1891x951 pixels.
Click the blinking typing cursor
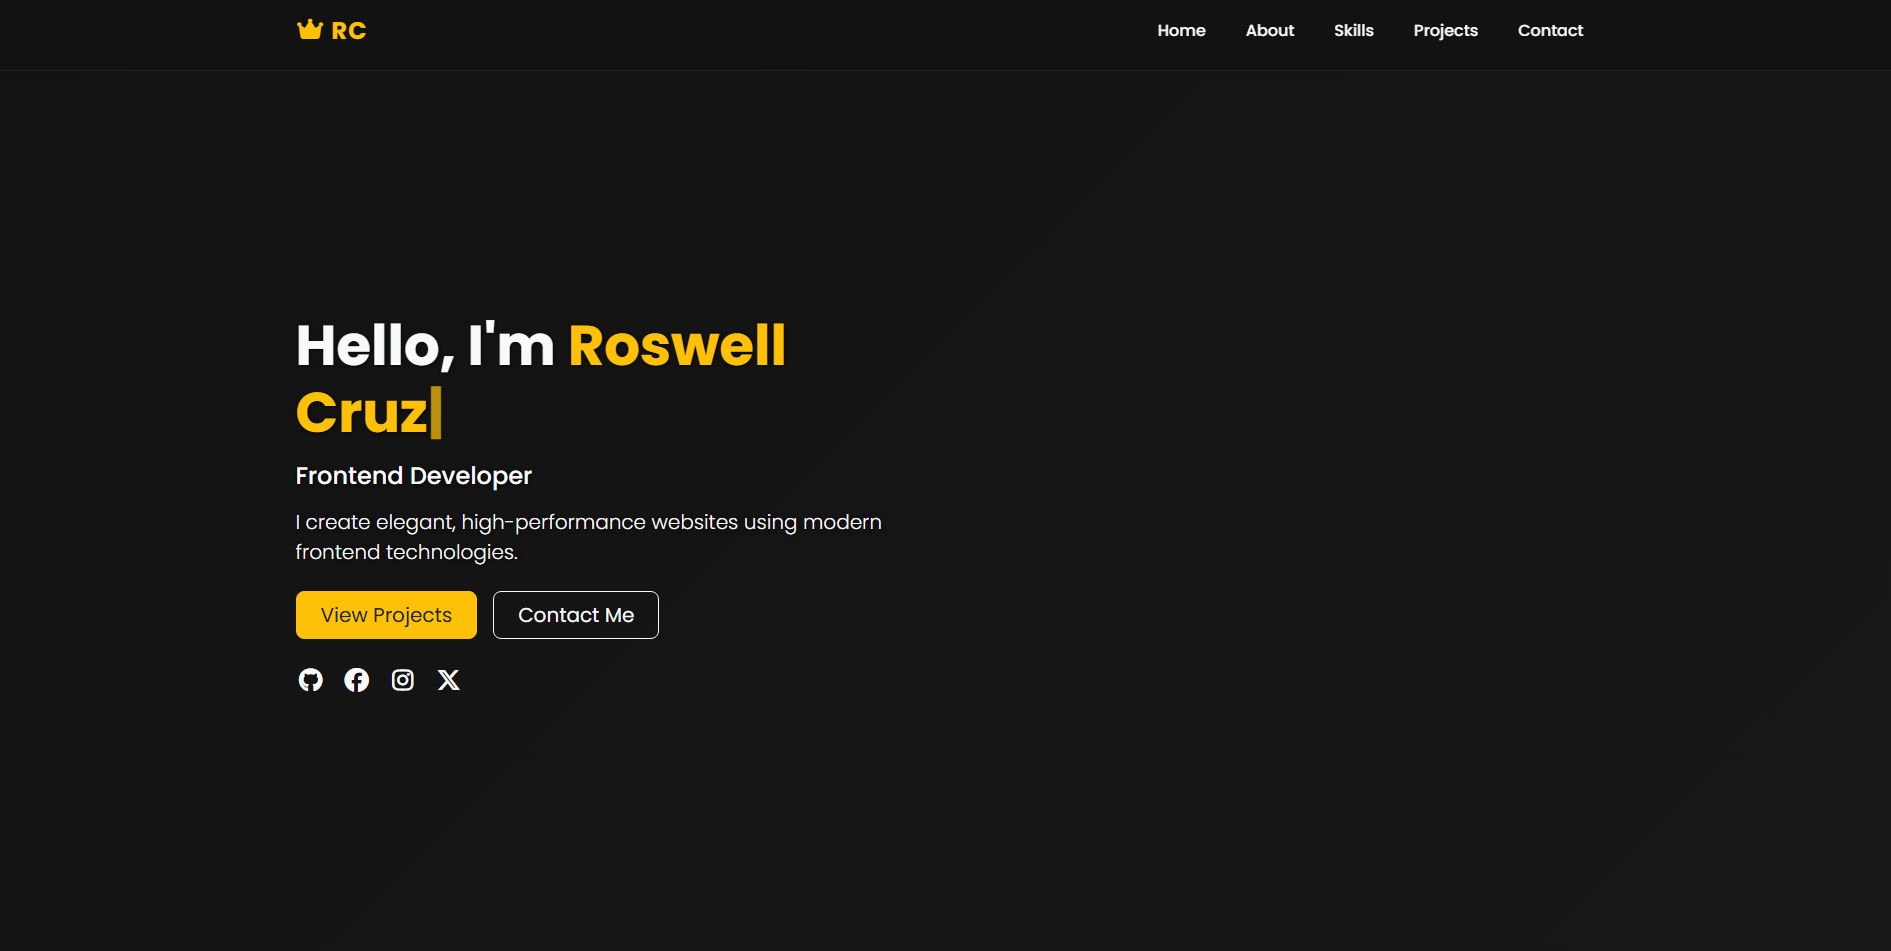click(438, 411)
